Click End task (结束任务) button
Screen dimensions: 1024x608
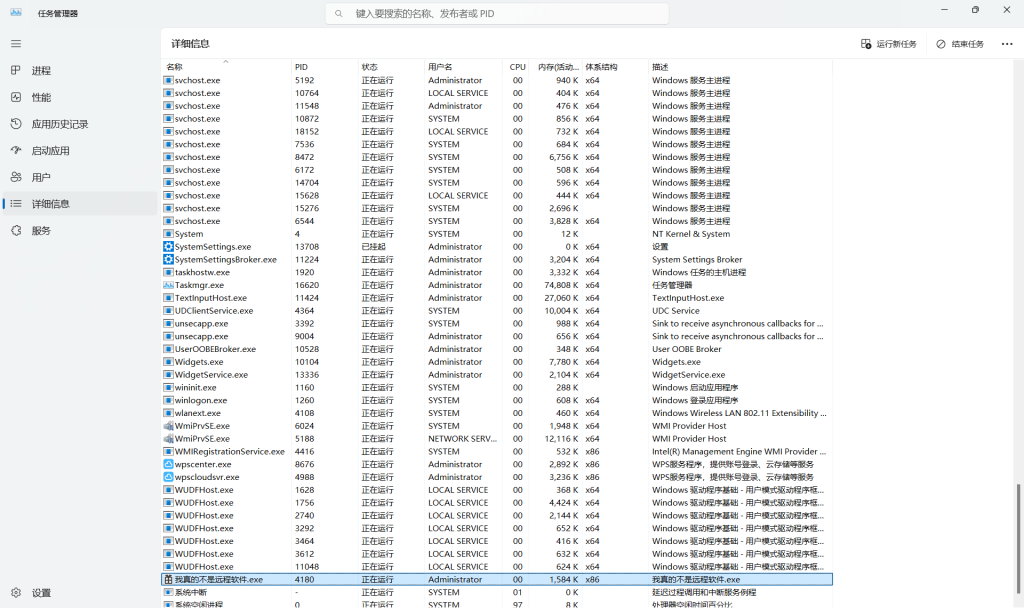[x=960, y=44]
